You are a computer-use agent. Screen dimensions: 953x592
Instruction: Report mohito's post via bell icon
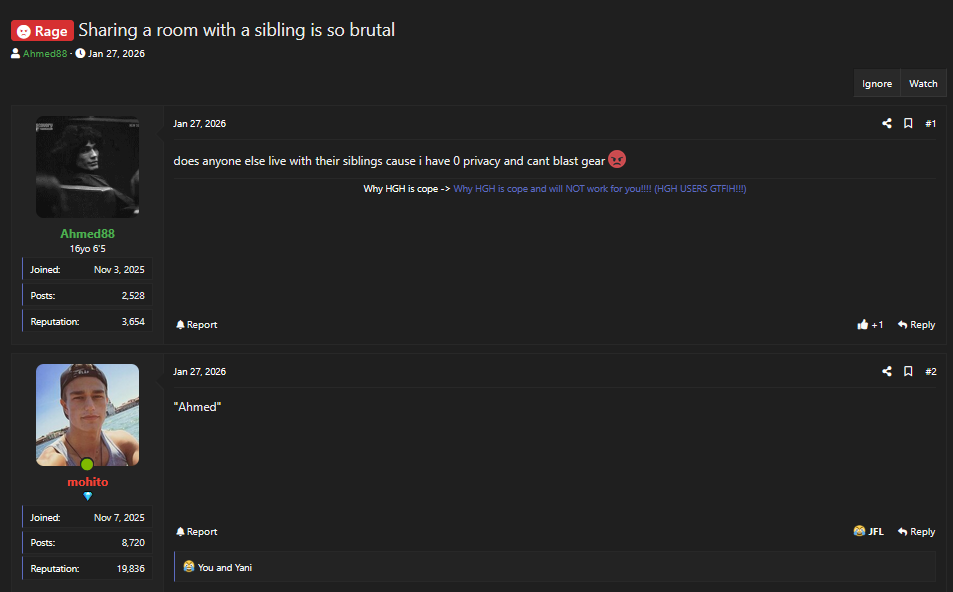click(x=196, y=532)
